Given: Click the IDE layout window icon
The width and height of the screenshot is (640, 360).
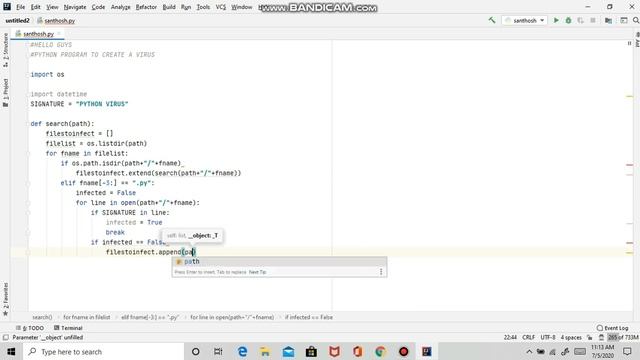Looking at the screenshot, I should tap(624, 20).
